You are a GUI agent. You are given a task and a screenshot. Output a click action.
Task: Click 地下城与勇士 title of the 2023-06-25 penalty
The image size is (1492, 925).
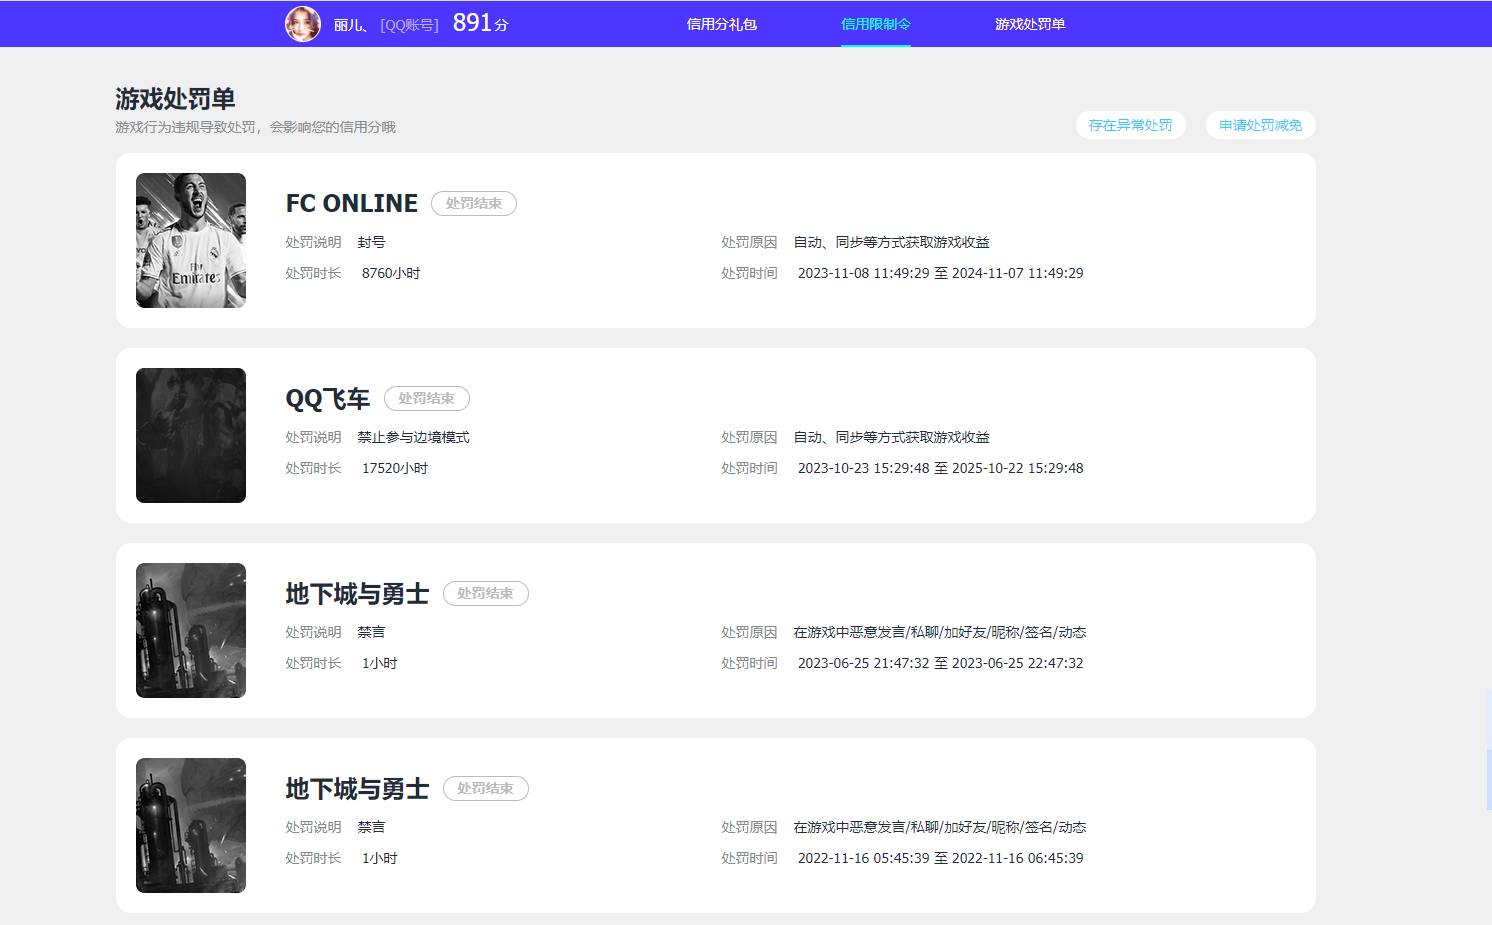click(357, 593)
